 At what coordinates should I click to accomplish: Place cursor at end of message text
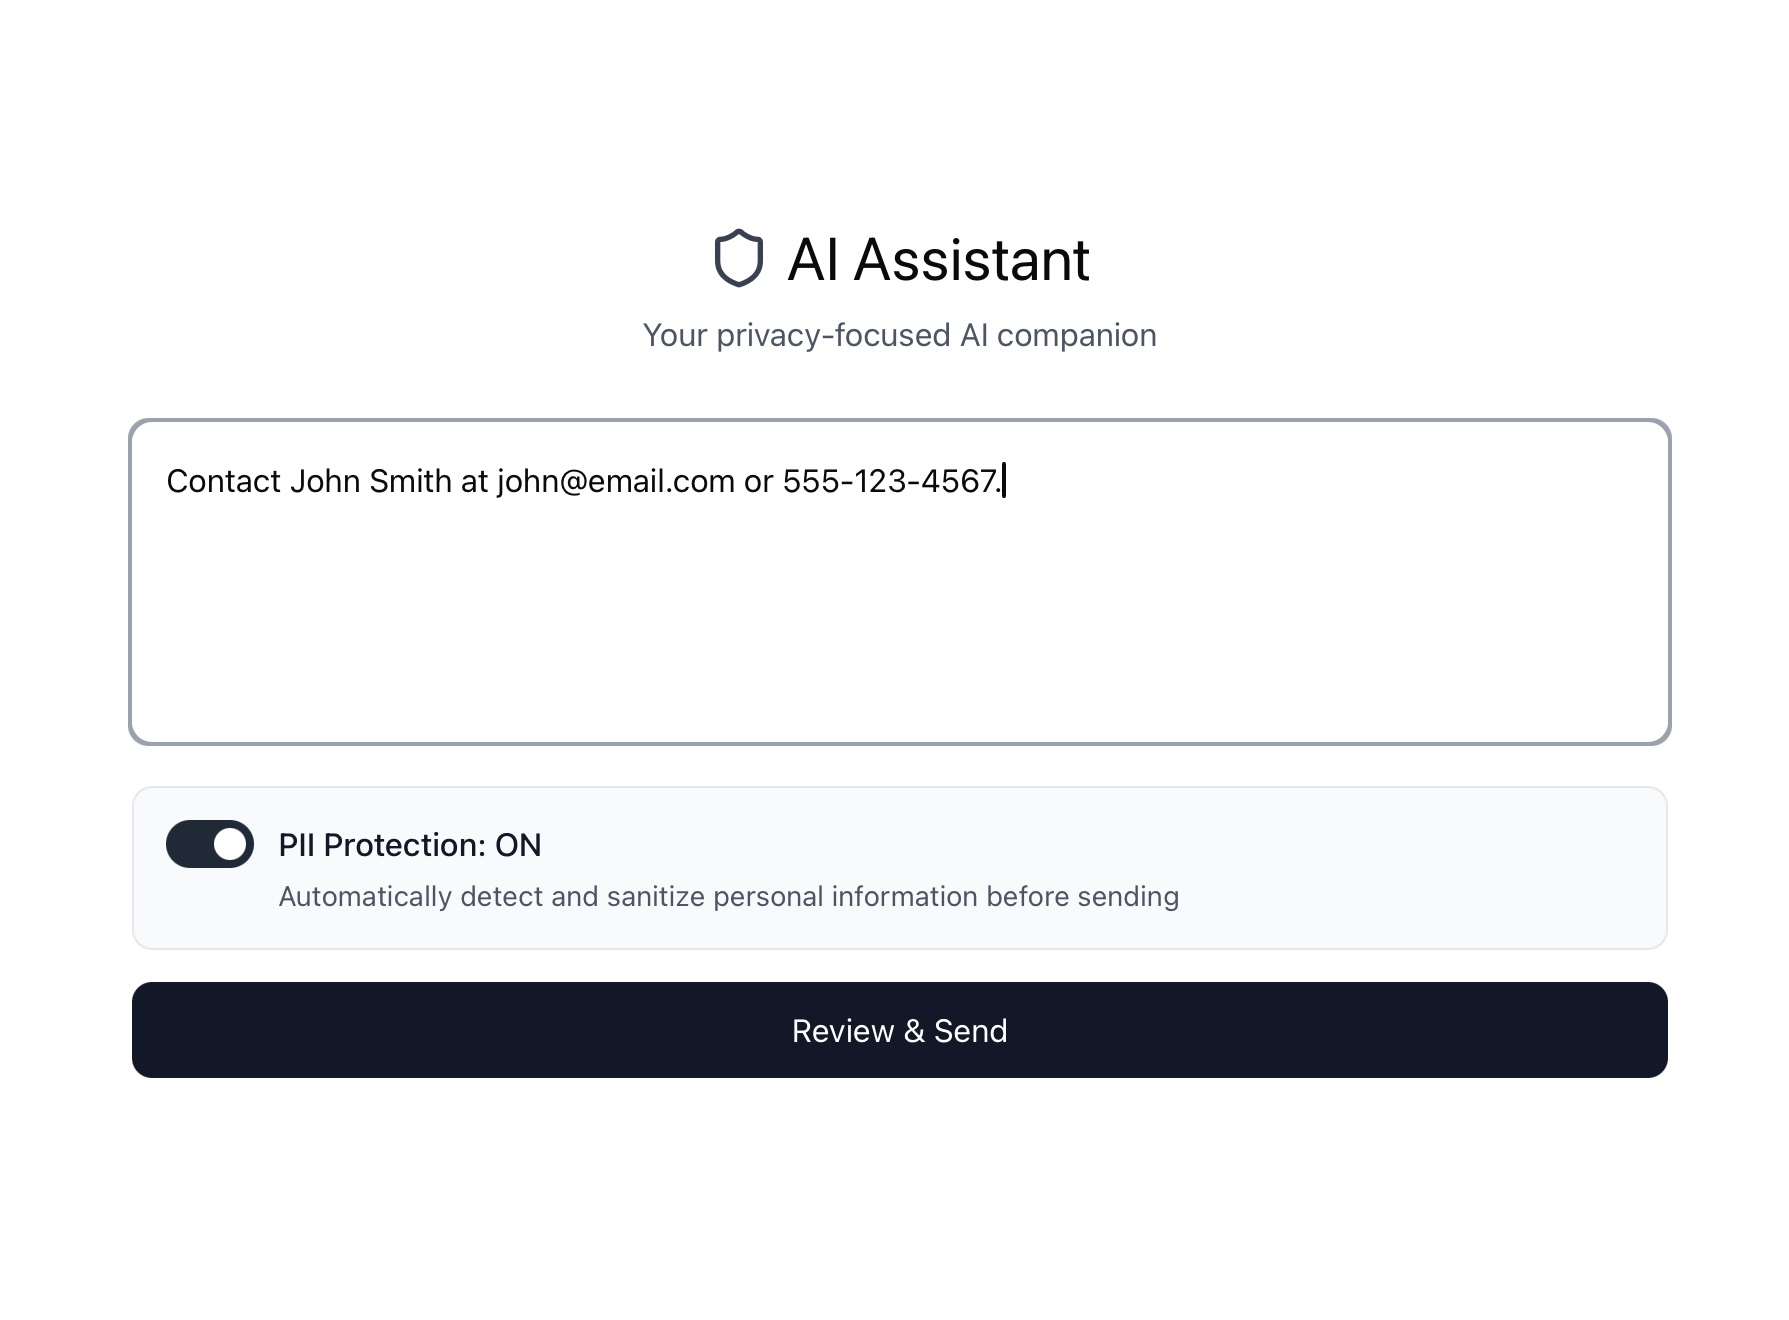(1004, 481)
